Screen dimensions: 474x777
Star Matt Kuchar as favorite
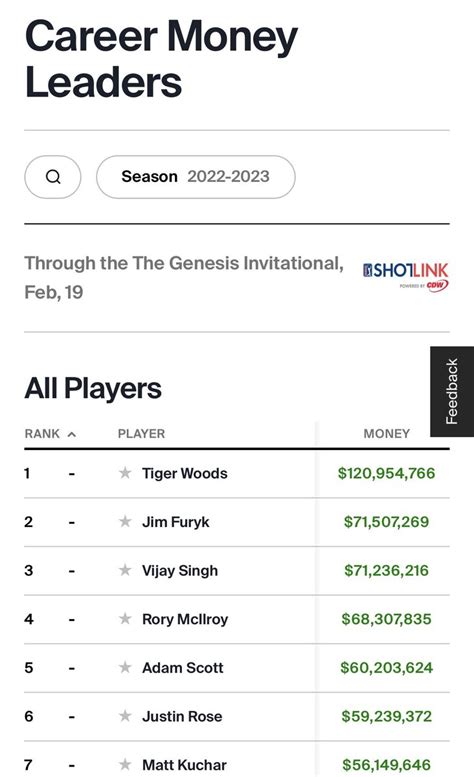coord(125,764)
